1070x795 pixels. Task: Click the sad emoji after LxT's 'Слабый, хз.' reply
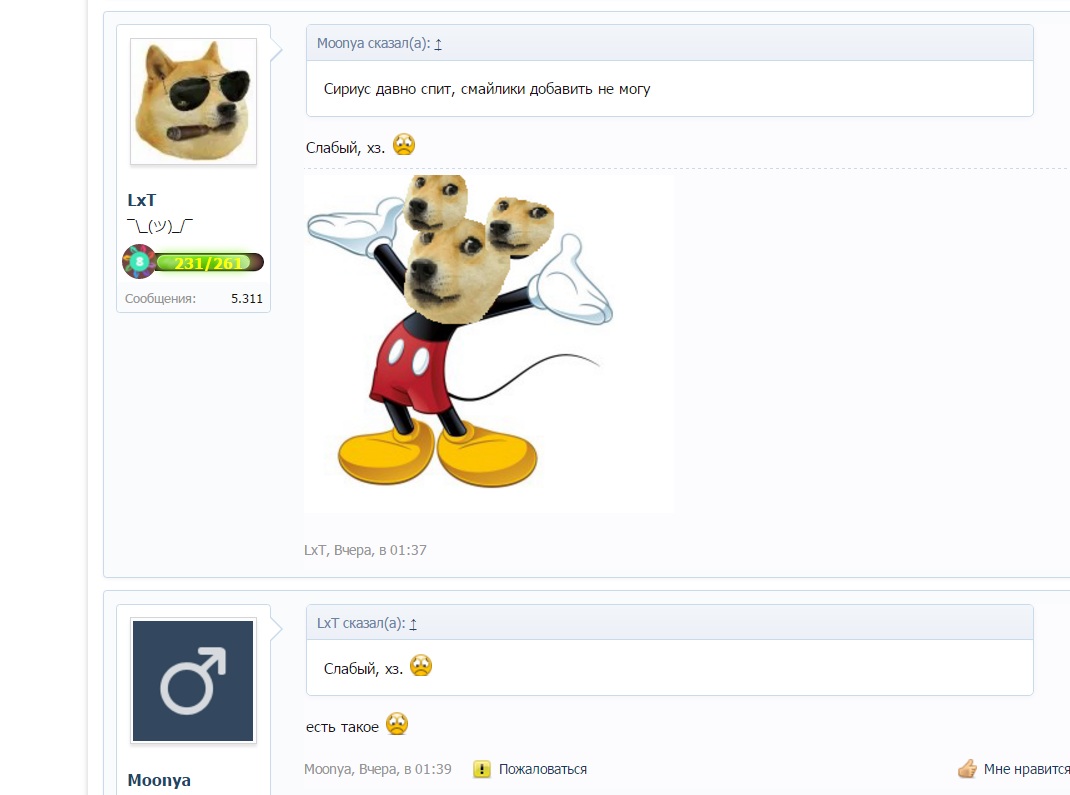403,145
